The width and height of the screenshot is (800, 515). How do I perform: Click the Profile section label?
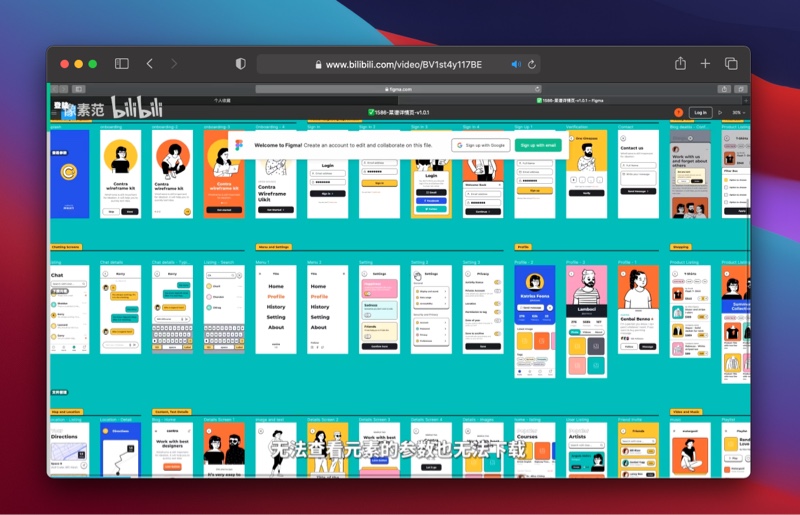523,247
